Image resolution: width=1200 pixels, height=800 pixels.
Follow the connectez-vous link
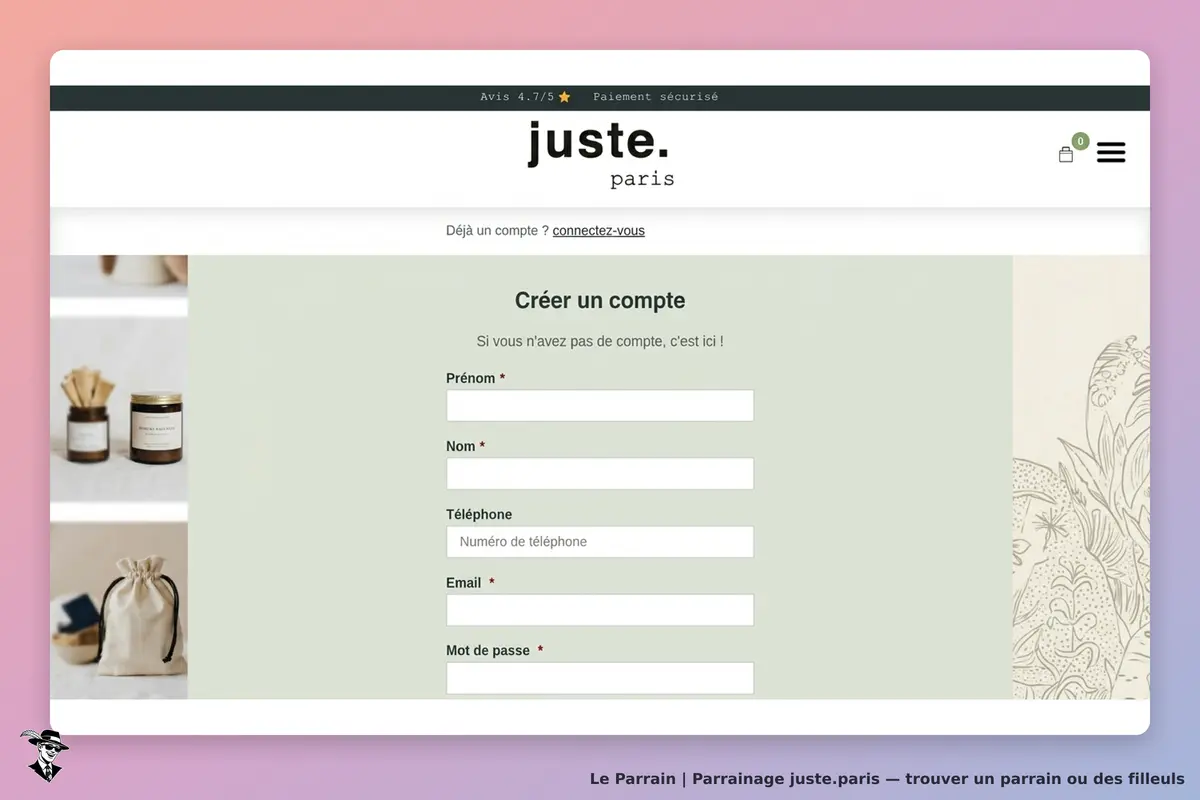pos(599,231)
